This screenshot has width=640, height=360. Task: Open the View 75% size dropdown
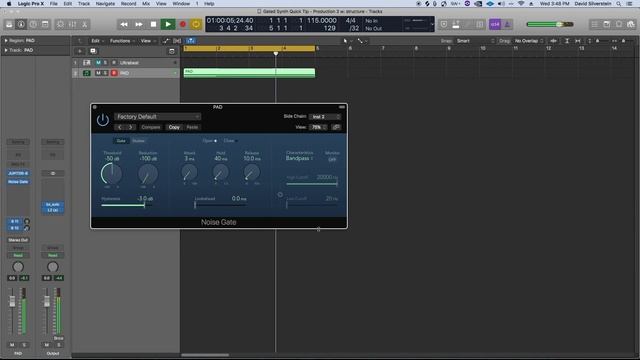coord(318,127)
